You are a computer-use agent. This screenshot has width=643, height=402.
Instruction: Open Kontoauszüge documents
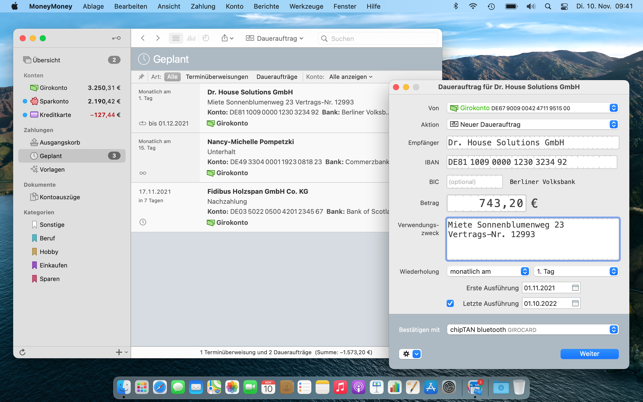(x=72, y=197)
